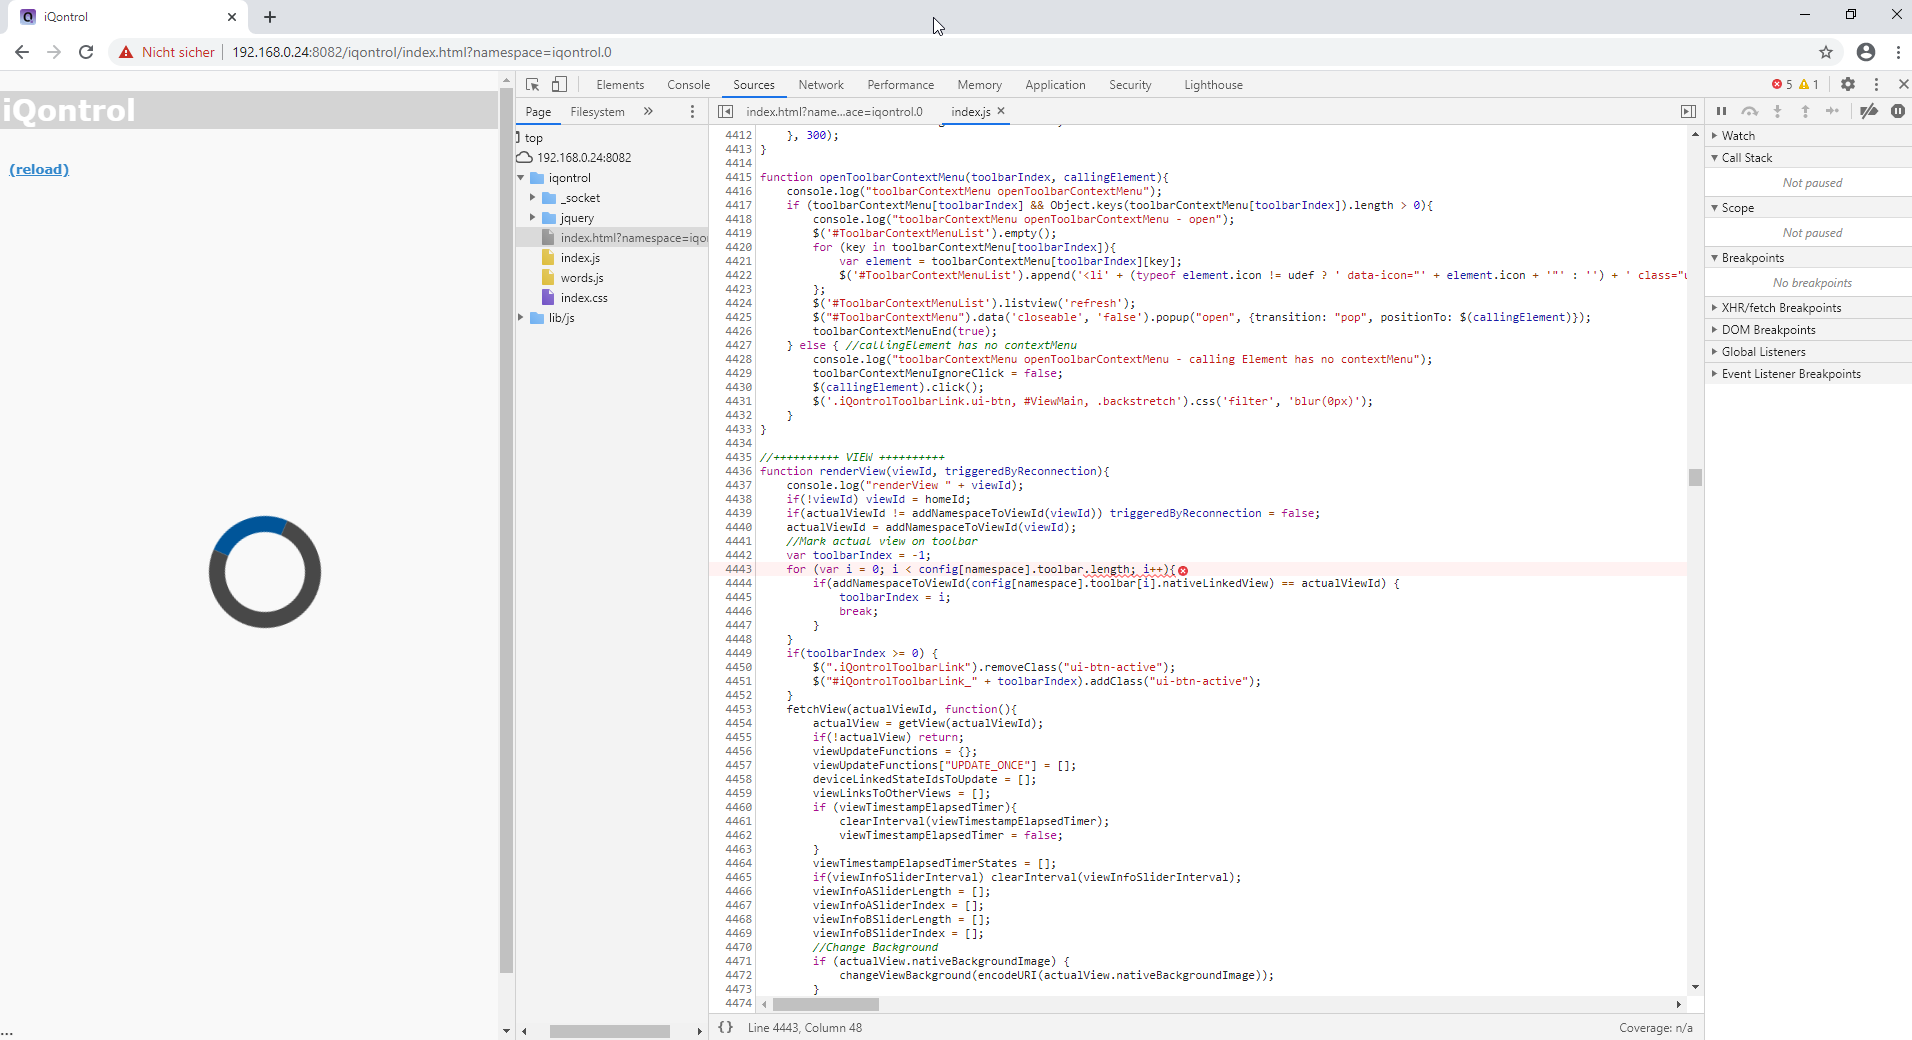Close the DevTools panel

tap(1903, 85)
